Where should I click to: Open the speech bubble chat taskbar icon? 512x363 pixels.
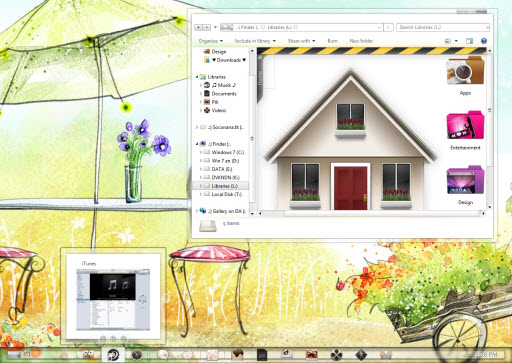point(163,355)
